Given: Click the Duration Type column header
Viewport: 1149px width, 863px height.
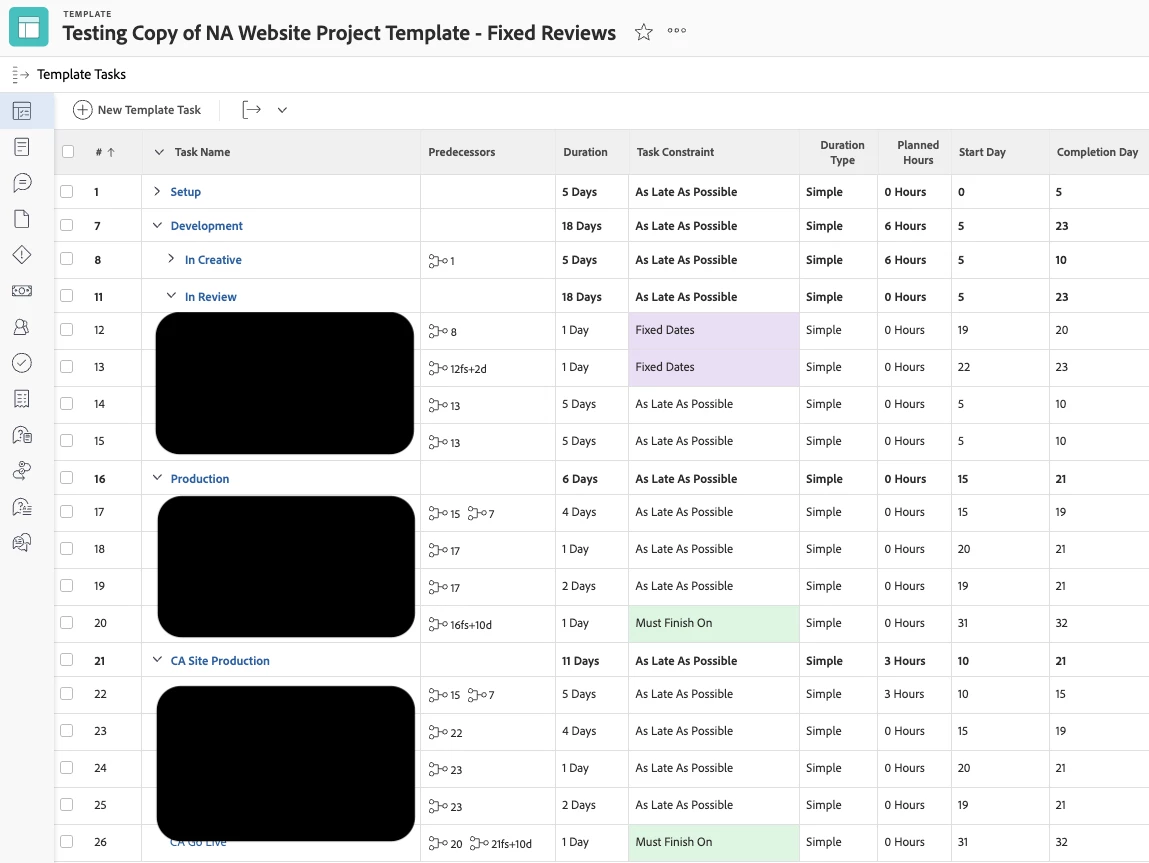Looking at the screenshot, I should click(x=842, y=152).
